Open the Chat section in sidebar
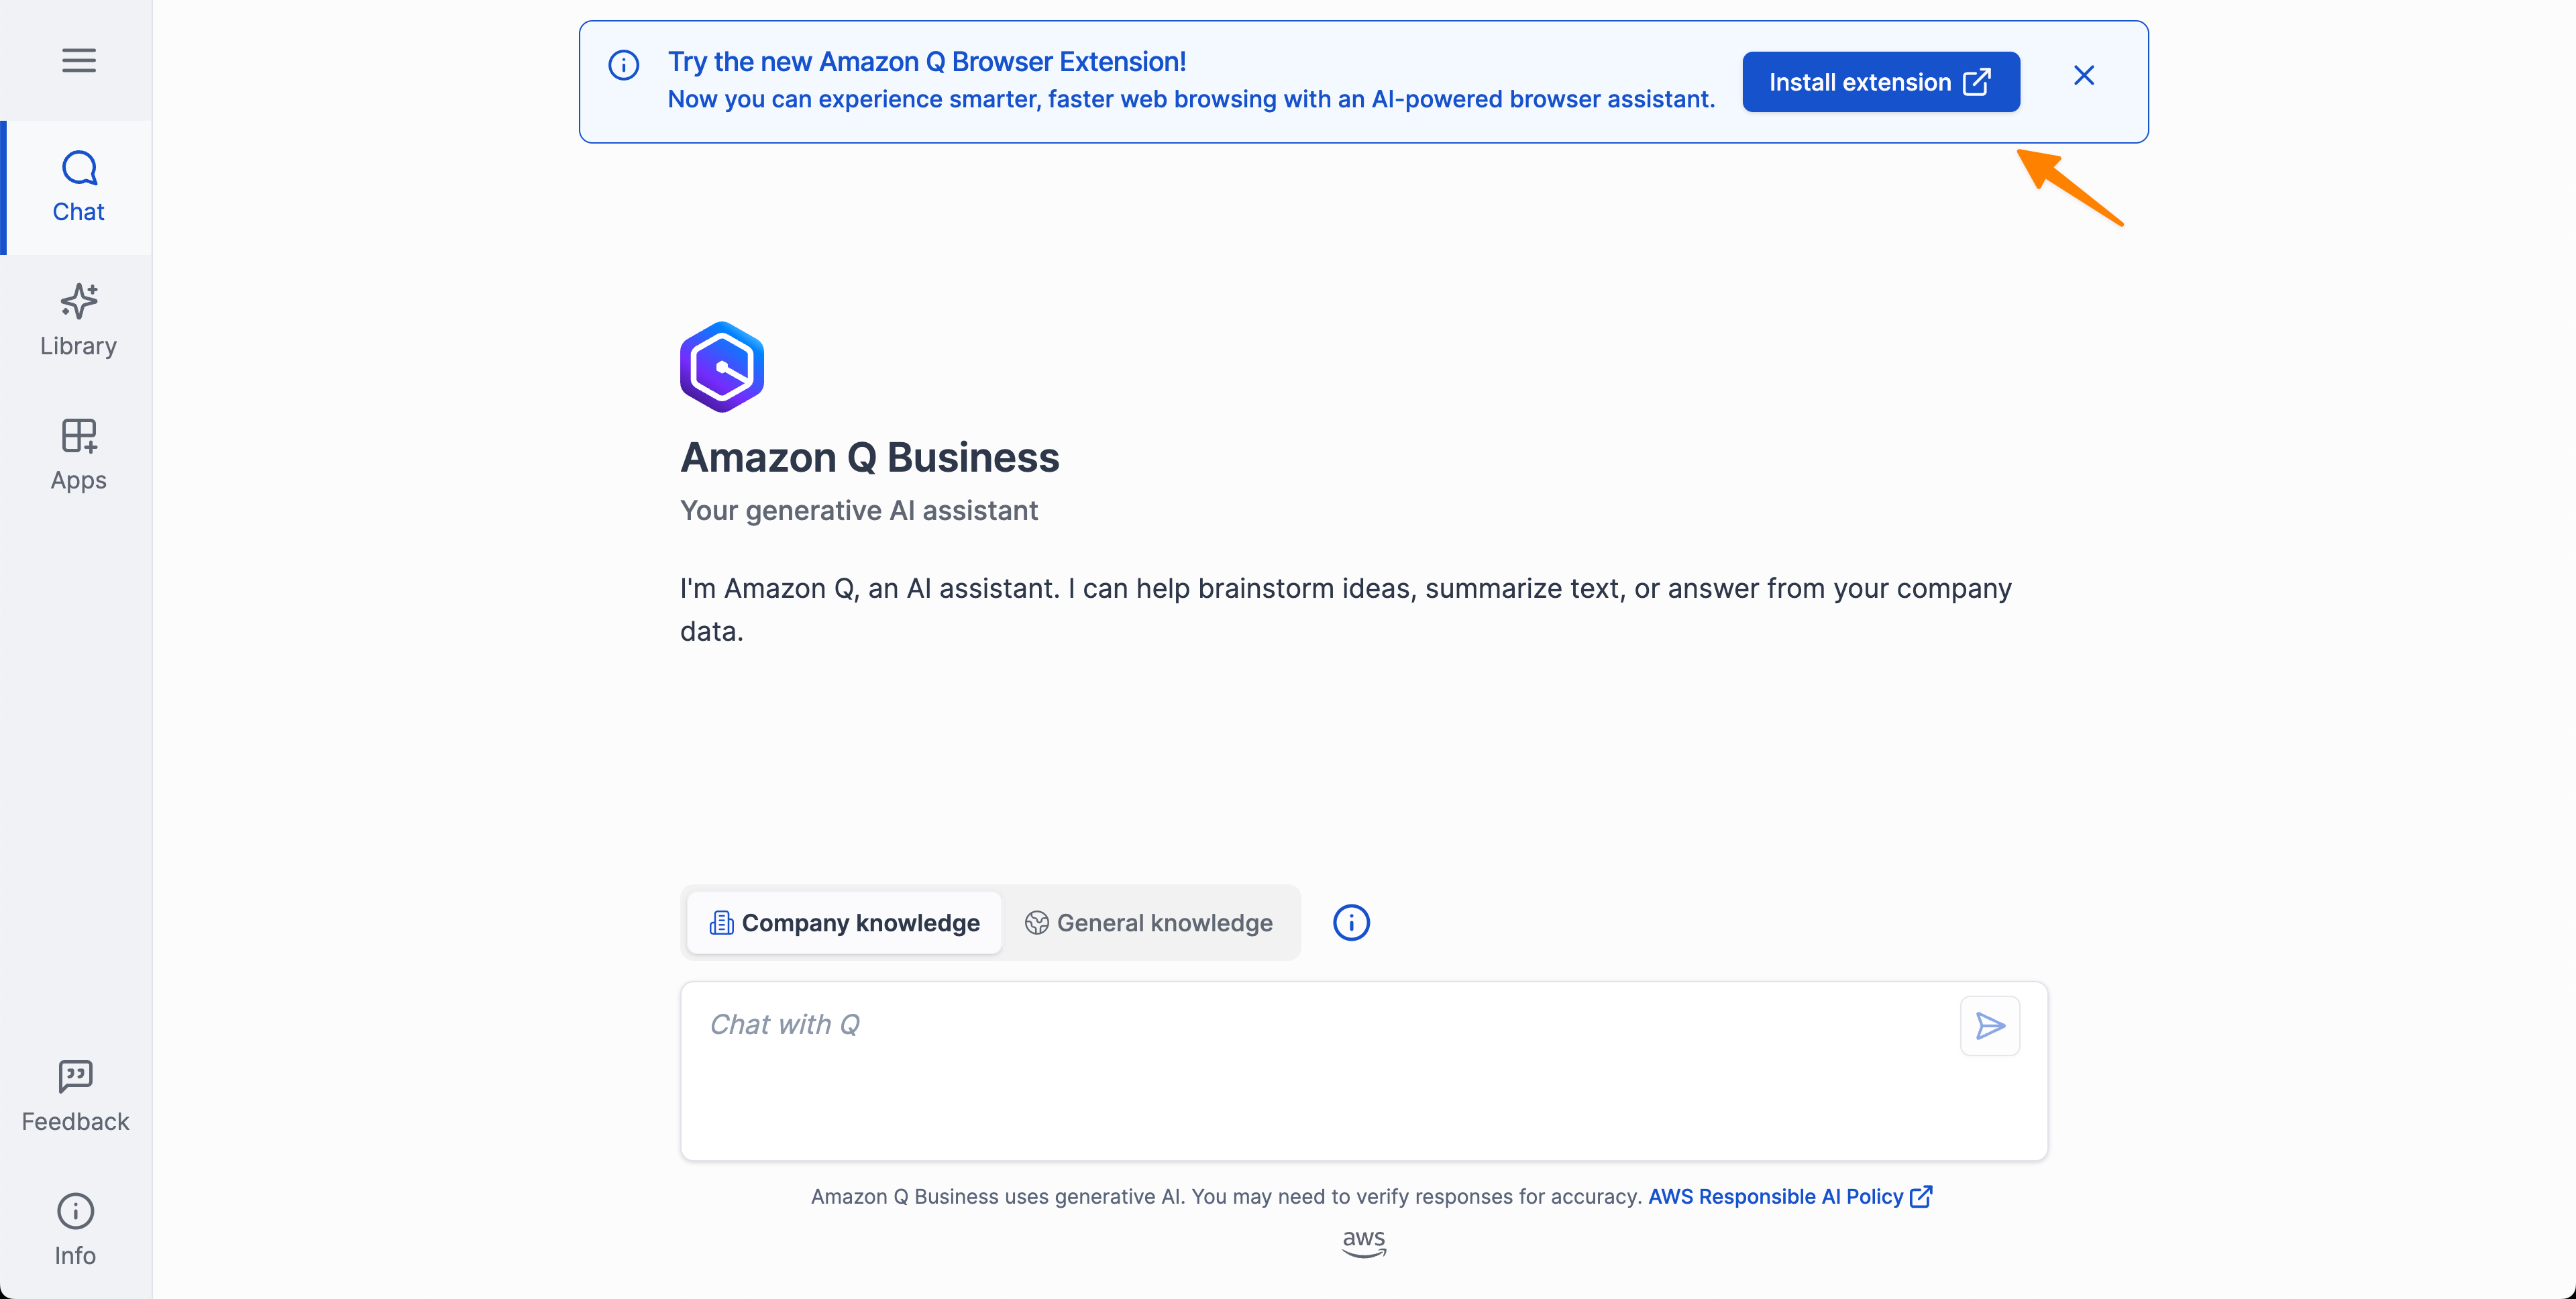 [78, 187]
